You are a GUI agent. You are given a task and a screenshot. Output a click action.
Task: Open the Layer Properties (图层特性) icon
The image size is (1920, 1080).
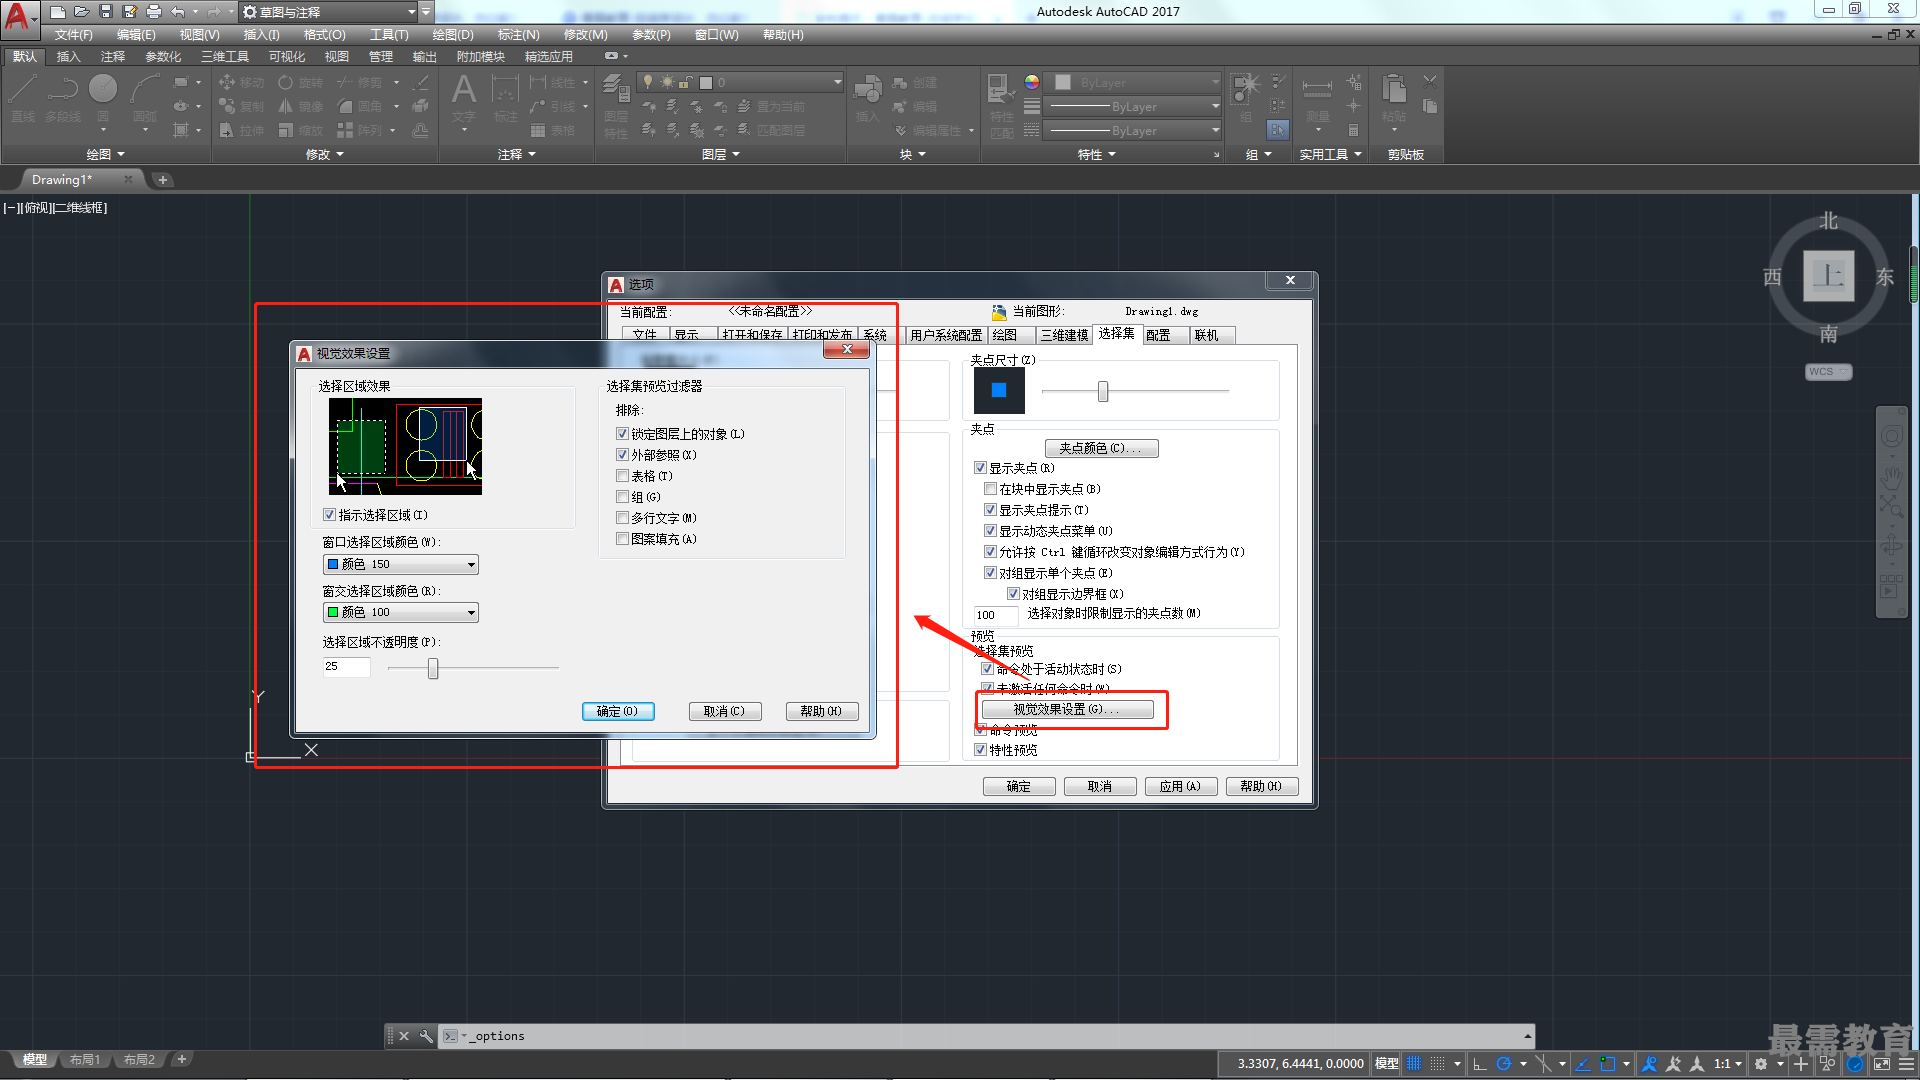(616, 106)
